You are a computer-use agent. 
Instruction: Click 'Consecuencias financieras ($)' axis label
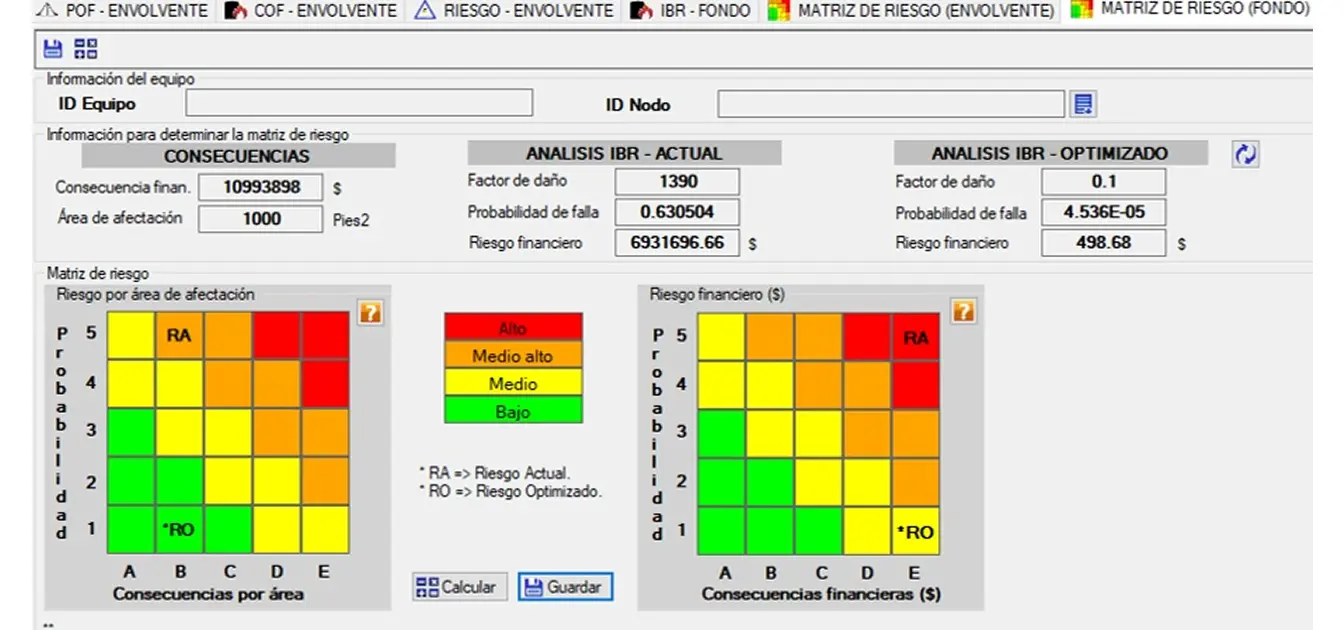[821, 594]
